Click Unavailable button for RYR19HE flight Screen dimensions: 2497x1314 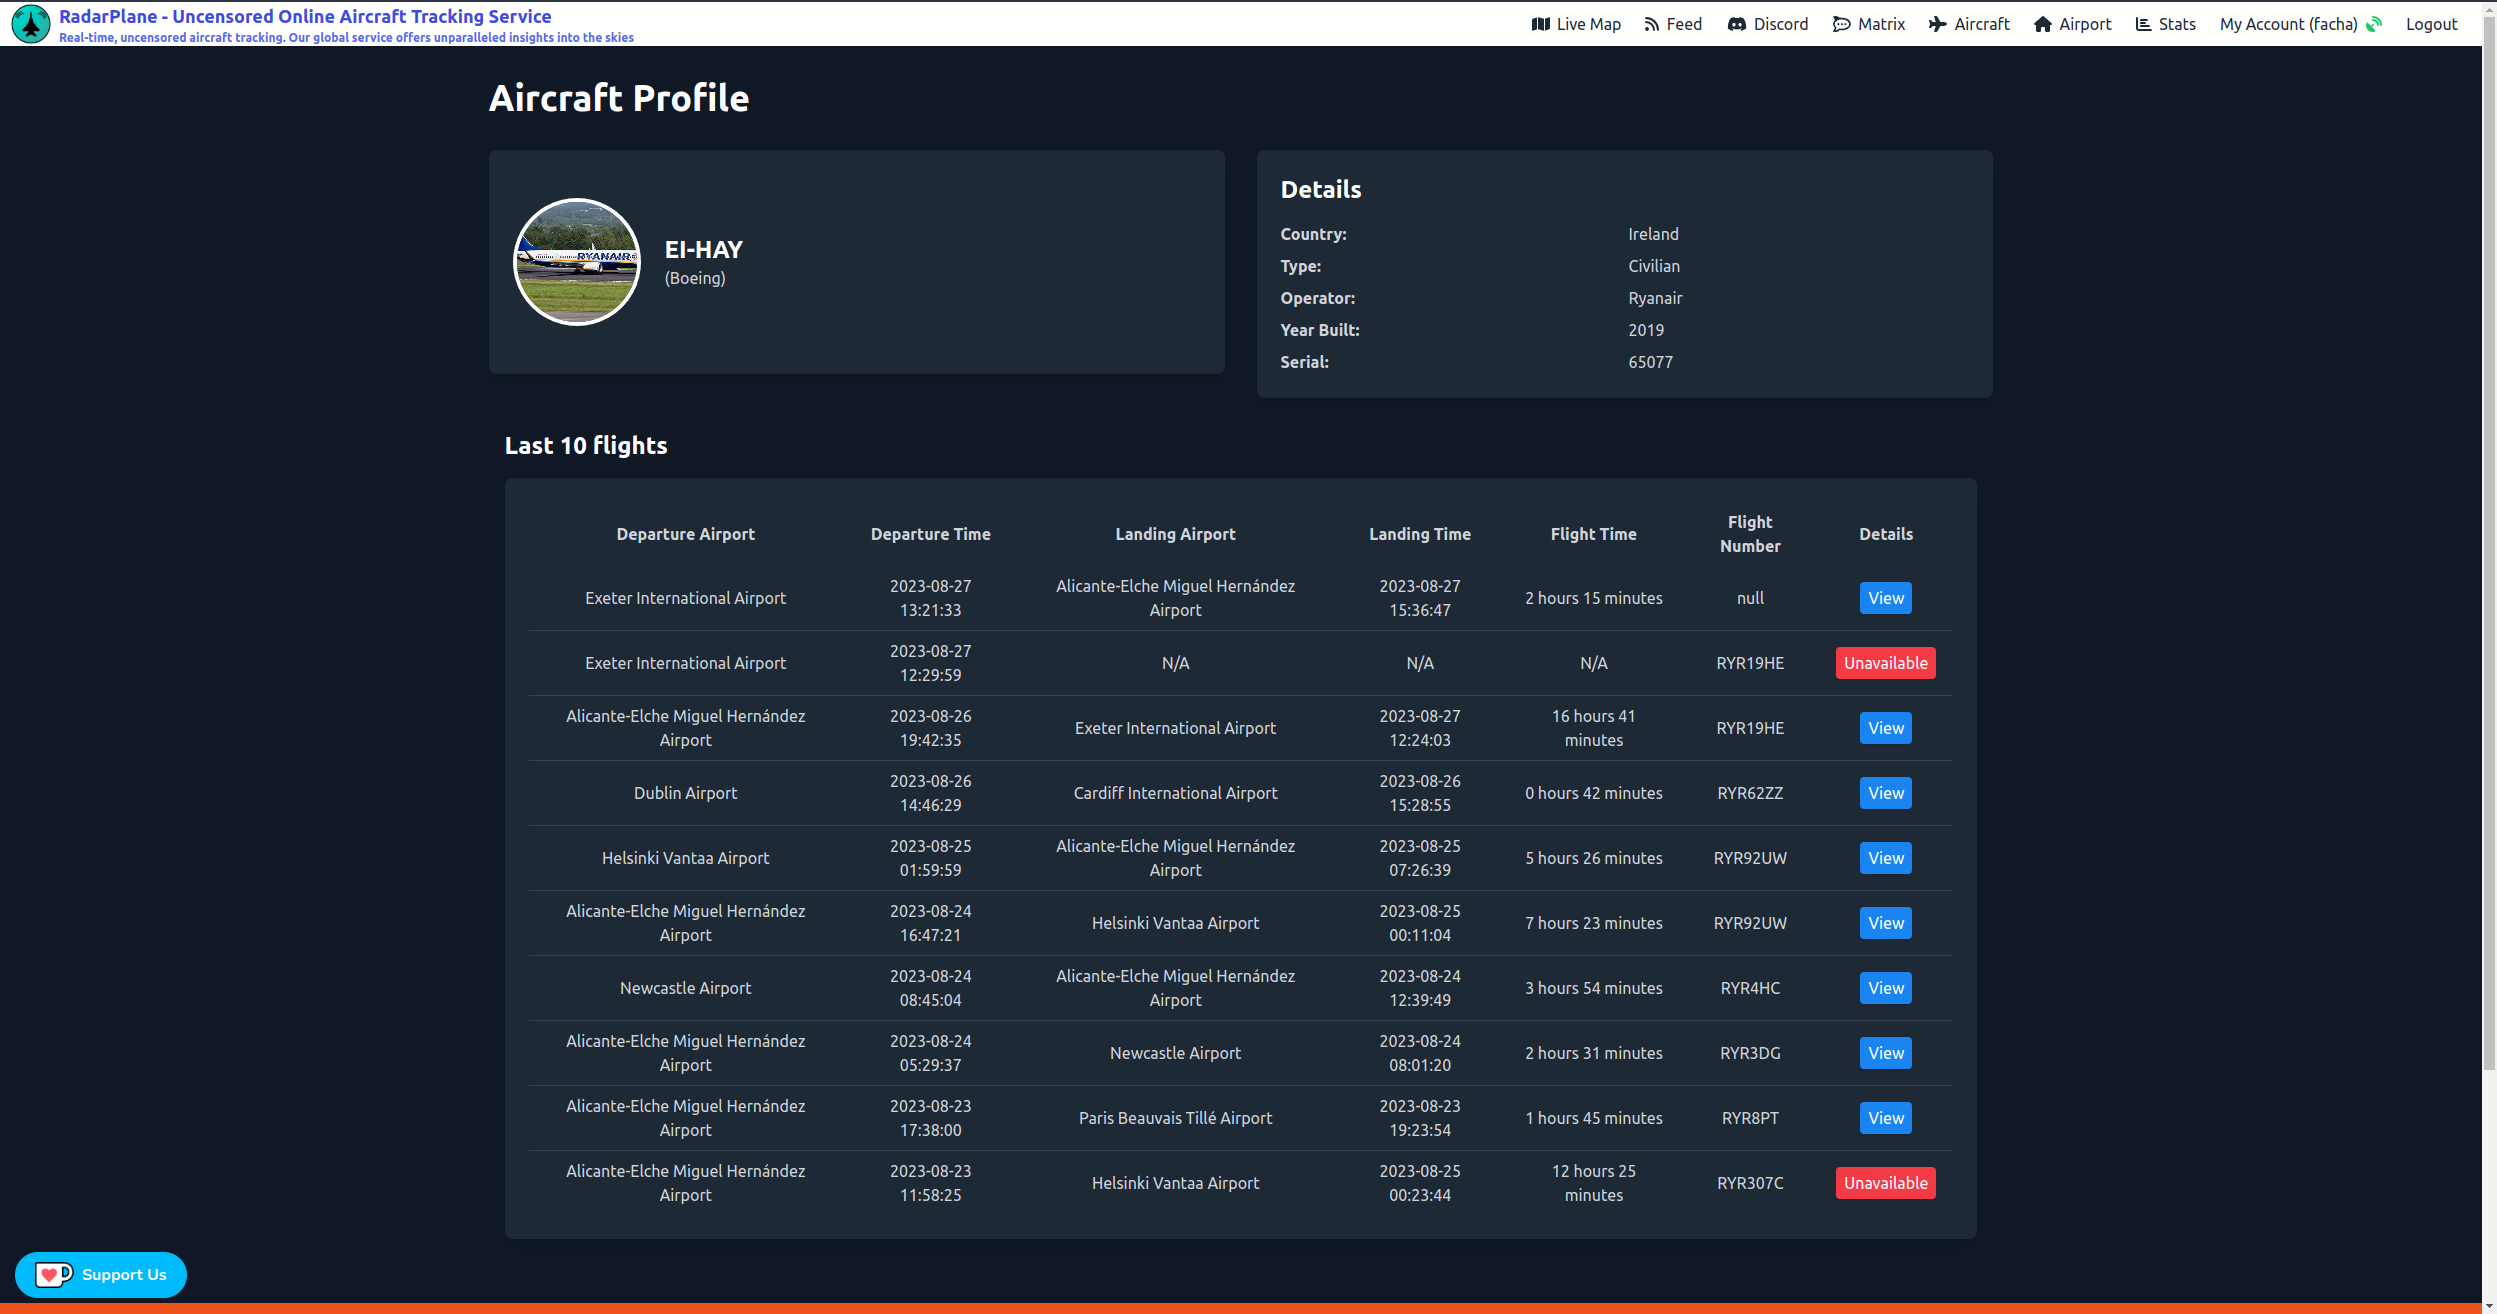1885,663
